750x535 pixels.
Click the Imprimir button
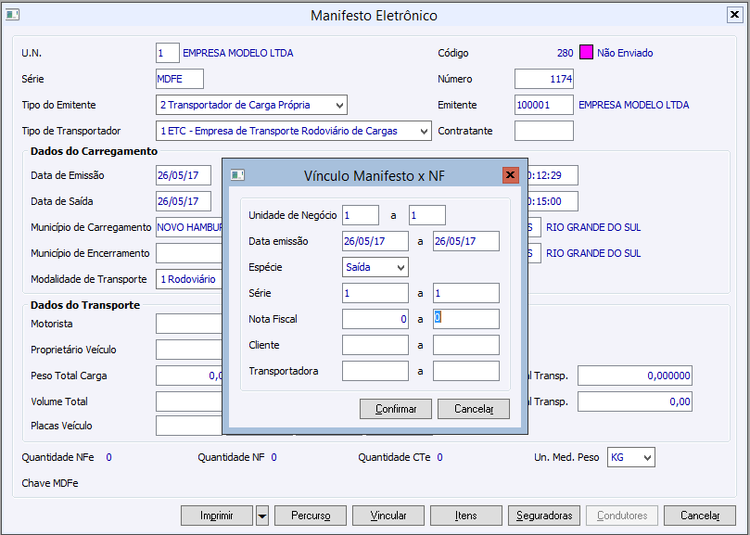click(217, 516)
